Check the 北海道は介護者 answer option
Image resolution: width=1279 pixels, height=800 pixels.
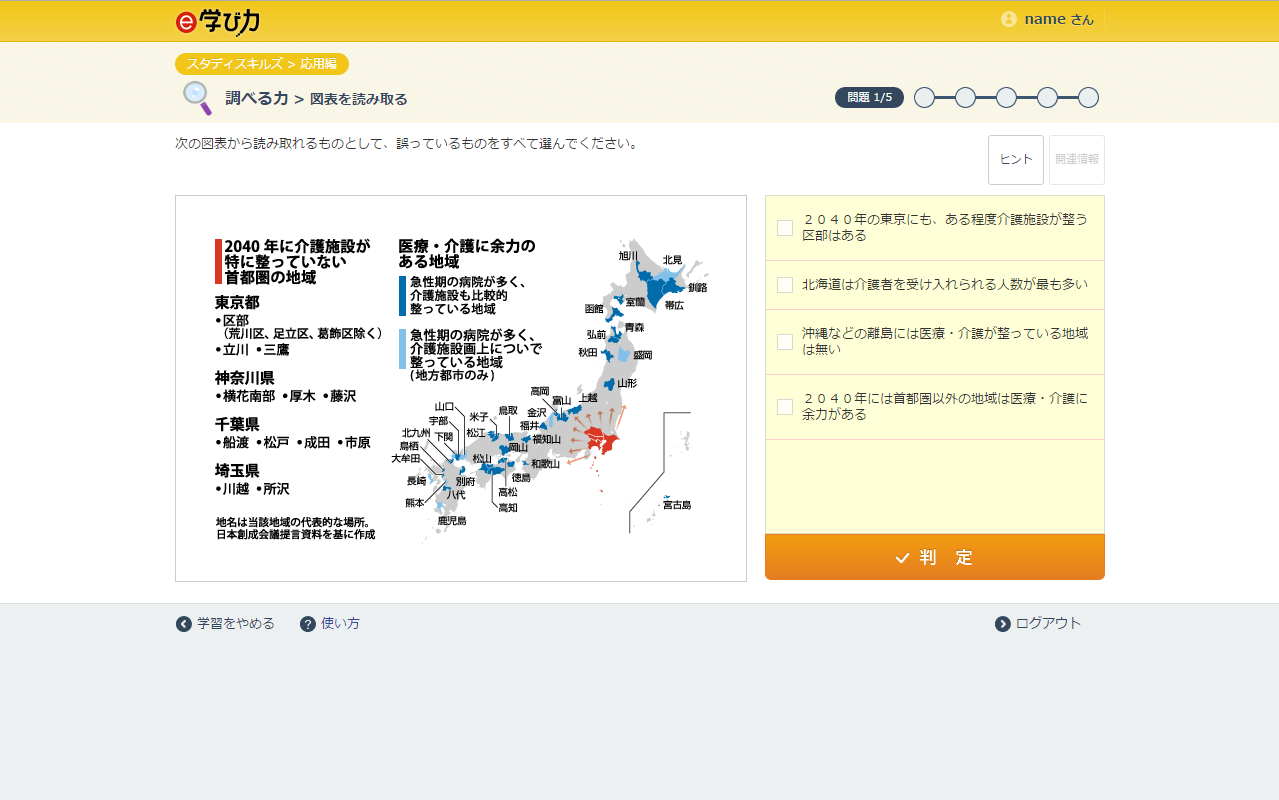(x=785, y=285)
